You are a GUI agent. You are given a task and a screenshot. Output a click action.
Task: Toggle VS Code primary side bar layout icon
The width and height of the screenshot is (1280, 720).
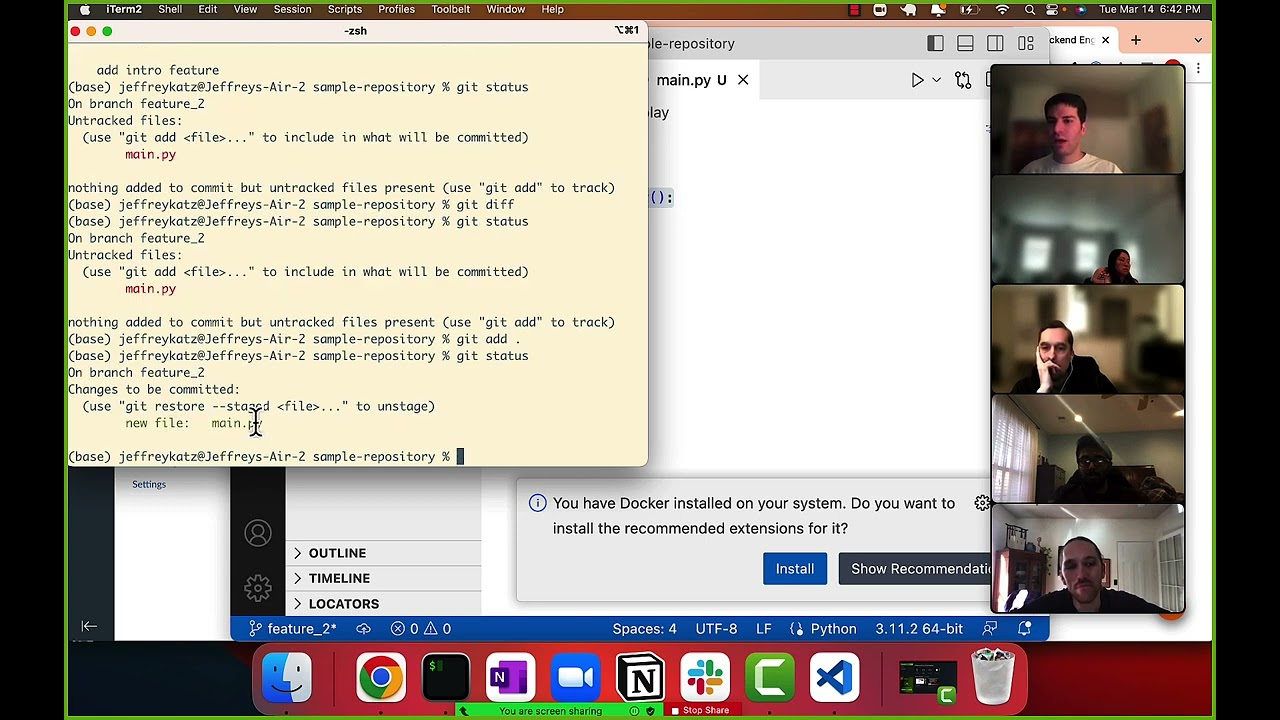pos(935,44)
